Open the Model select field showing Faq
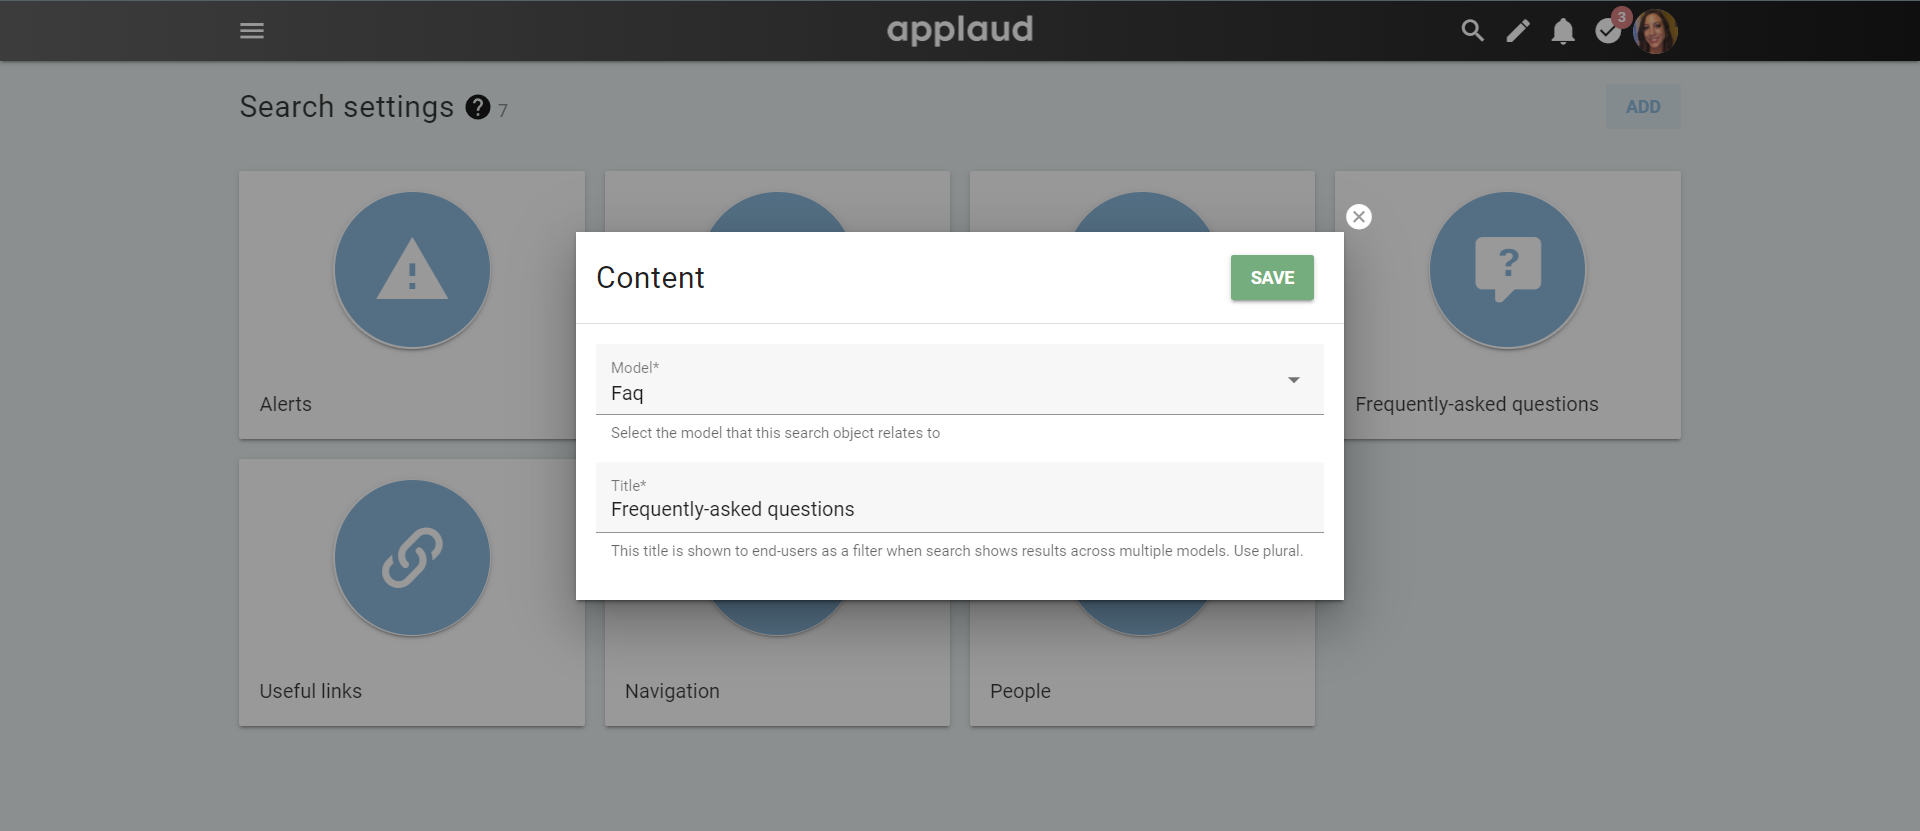The width and height of the screenshot is (1920, 831). pyautogui.click(x=960, y=379)
